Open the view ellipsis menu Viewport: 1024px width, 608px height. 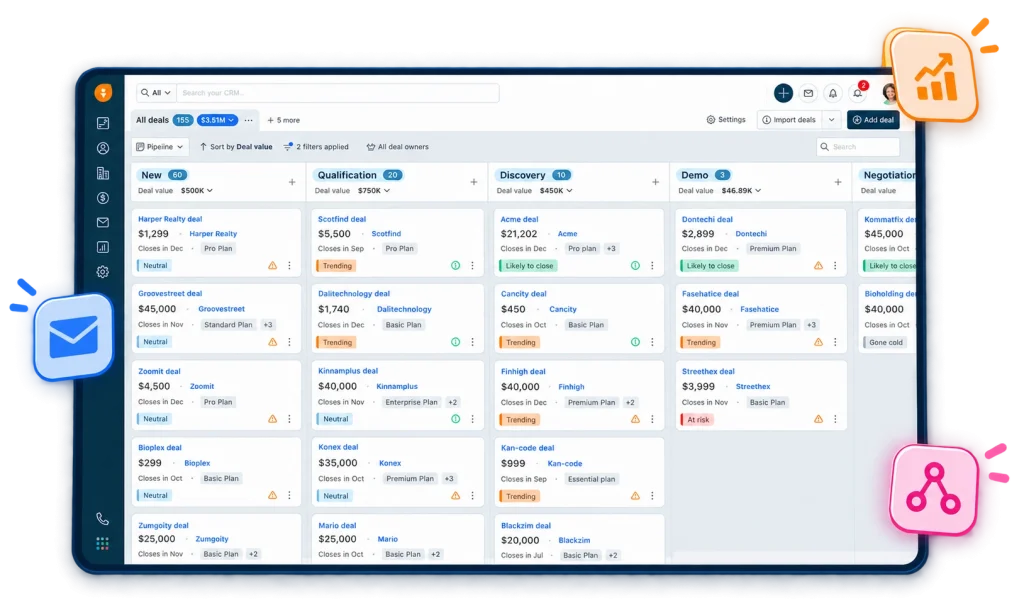(x=248, y=120)
